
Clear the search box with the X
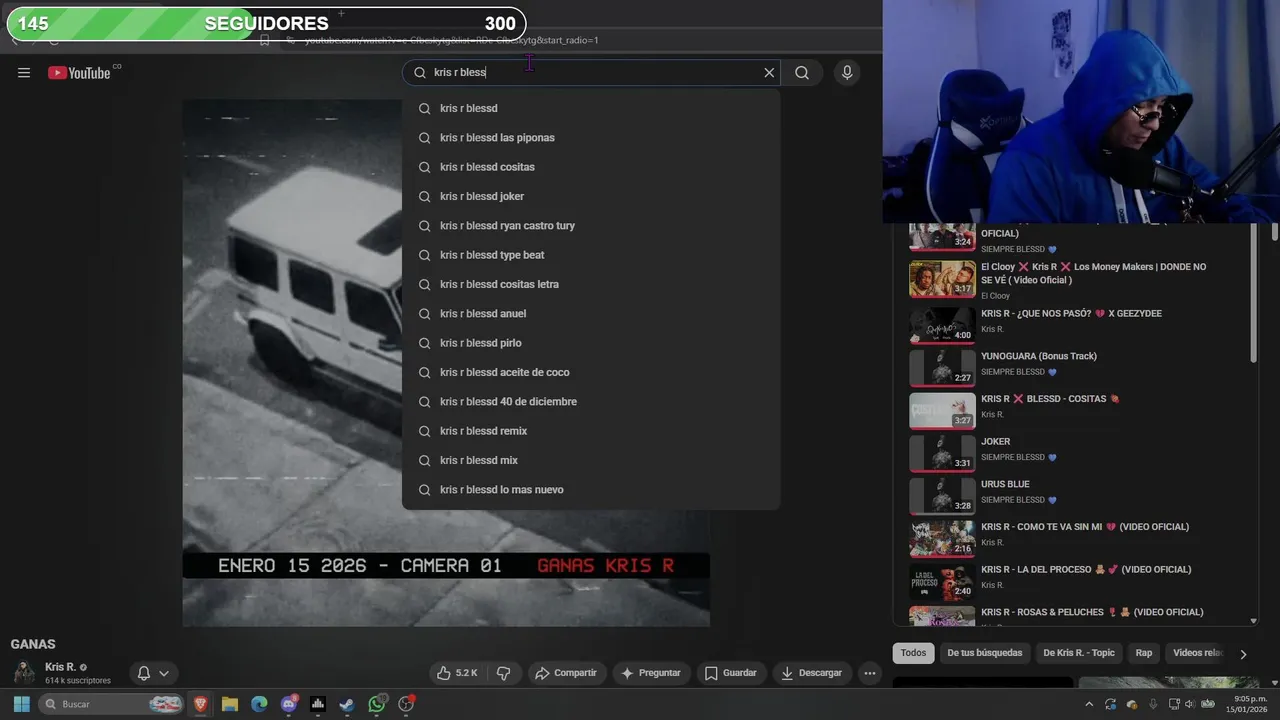769,72
